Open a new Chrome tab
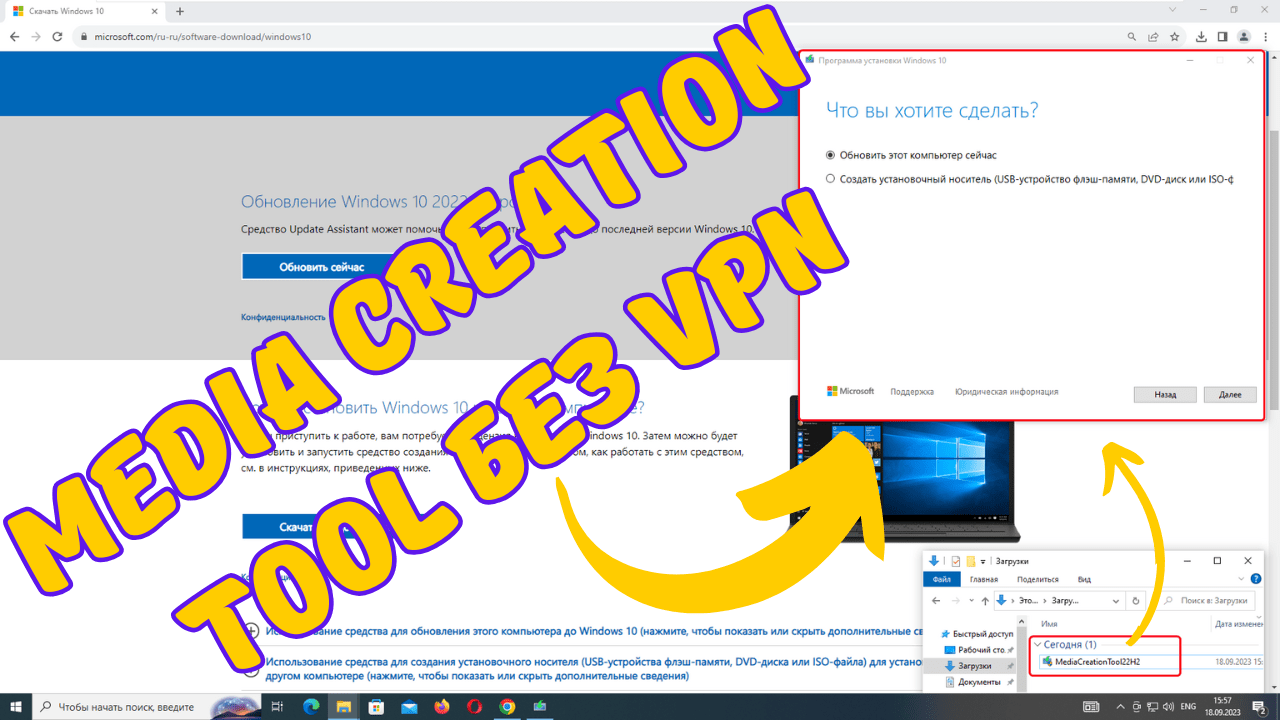Image resolution: width=1280 pixels, height=720 pixels. (180, 10)
